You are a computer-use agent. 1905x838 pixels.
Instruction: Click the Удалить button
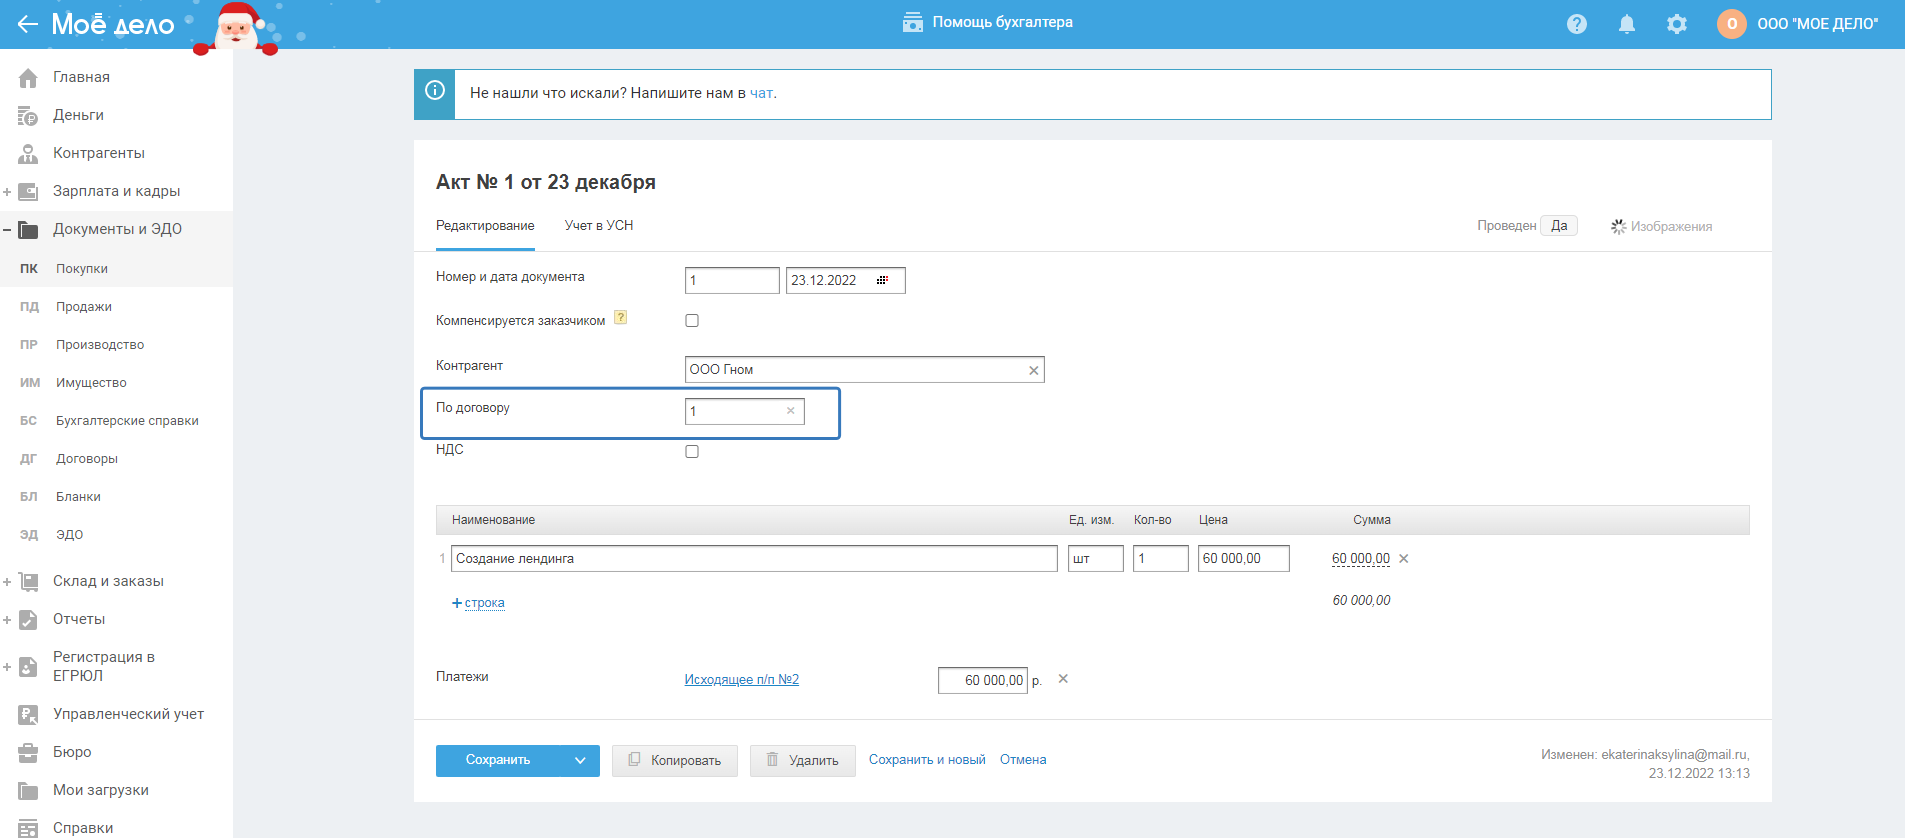[x=803, y=761]
